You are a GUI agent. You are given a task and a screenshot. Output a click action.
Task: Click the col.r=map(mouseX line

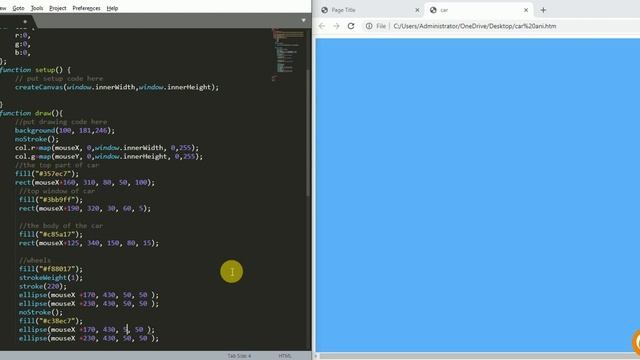tap(107, 148)
